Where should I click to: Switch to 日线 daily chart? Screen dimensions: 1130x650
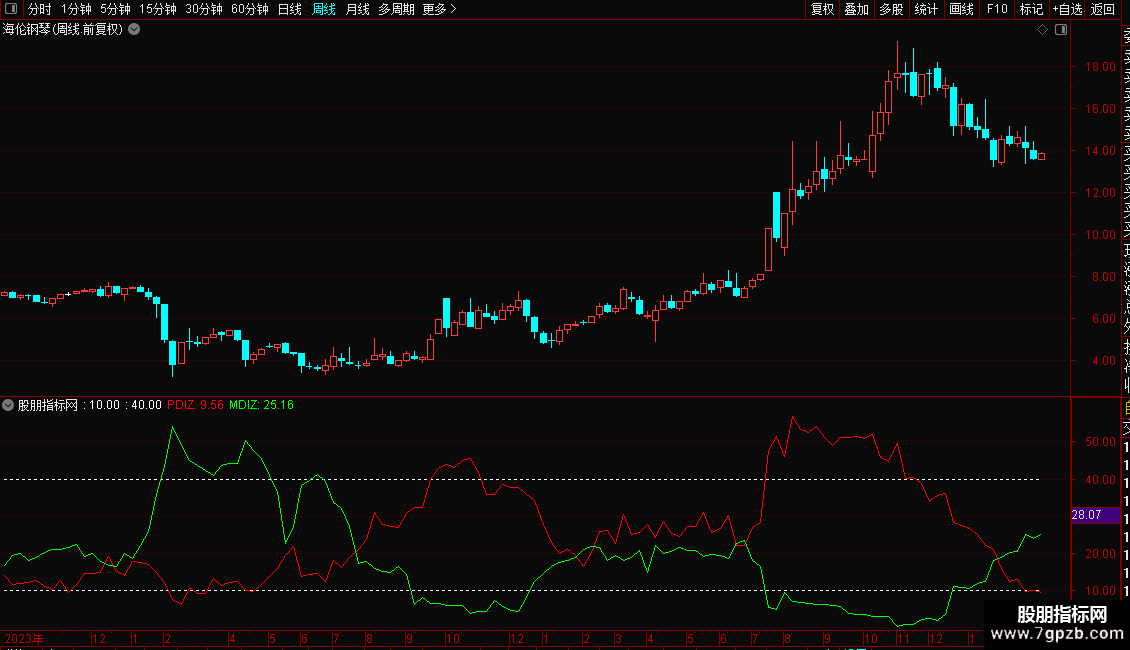290,9
